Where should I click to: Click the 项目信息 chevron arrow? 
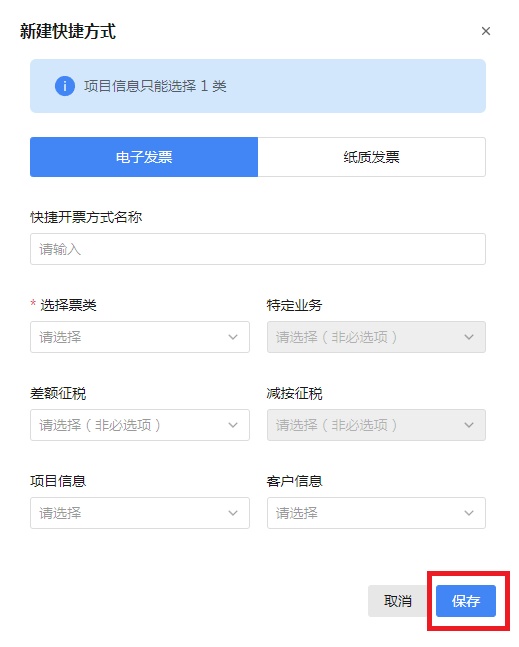[x=233, y=513]
